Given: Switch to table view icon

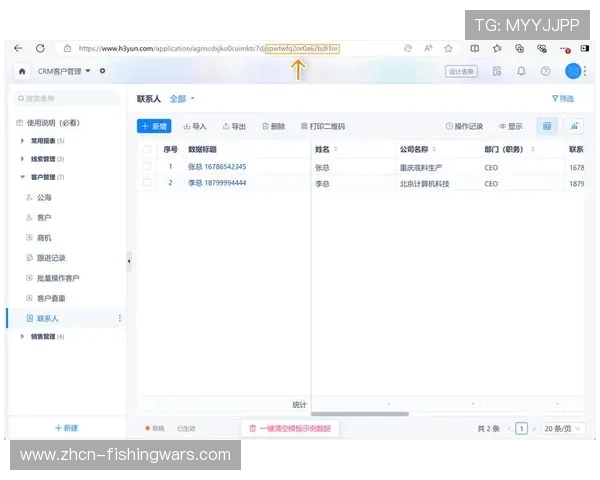Looking at the screenshot, I should click(547, 126).
